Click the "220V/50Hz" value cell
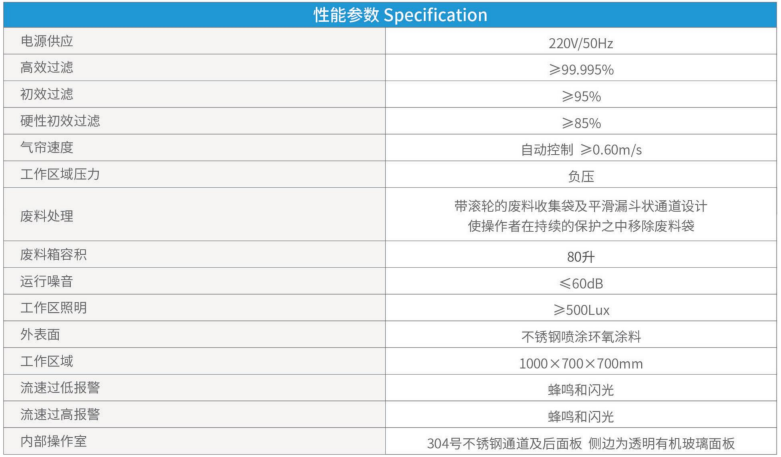 point(581,43)
